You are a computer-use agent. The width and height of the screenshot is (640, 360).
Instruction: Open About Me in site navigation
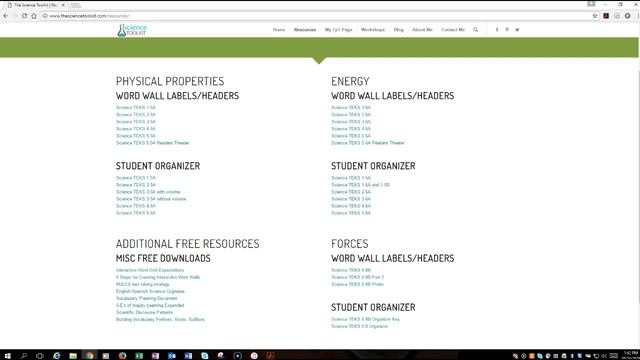tap(422, 30)
